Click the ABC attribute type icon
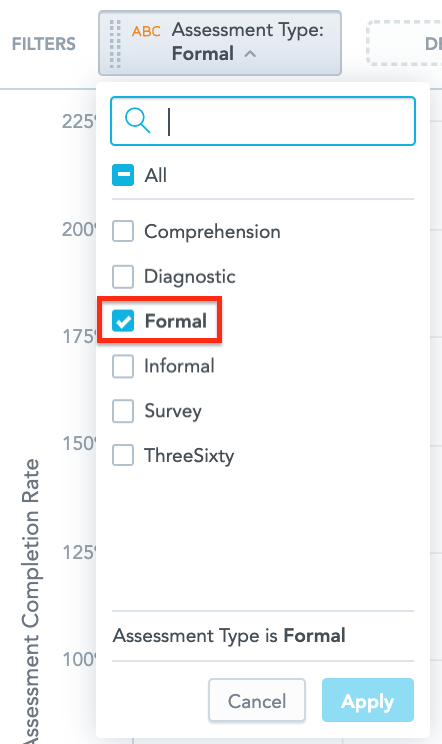This screenshot has width=442, height=744. pos(146,32)
